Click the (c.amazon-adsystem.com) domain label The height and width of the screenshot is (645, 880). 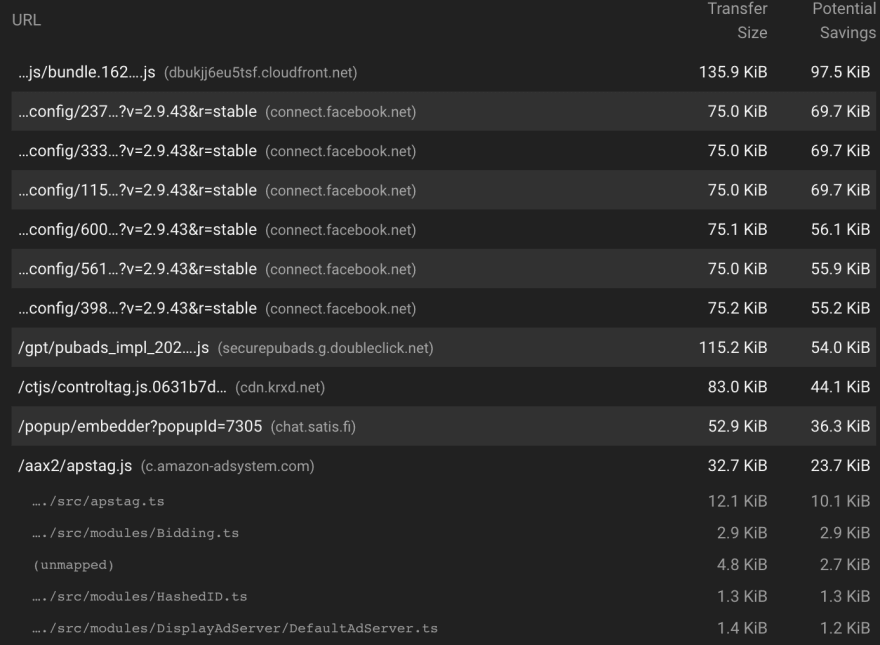[x=227, y=466]
